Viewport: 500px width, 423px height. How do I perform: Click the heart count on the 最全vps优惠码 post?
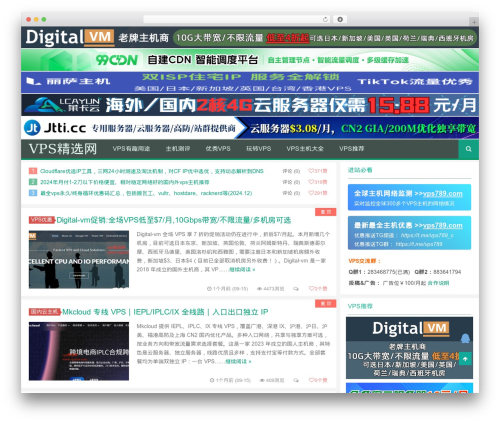click(318, 193)
